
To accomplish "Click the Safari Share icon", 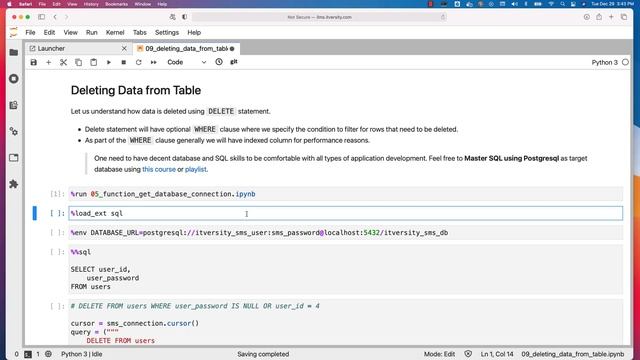I will pyautogui.click(x=599, y=17).
